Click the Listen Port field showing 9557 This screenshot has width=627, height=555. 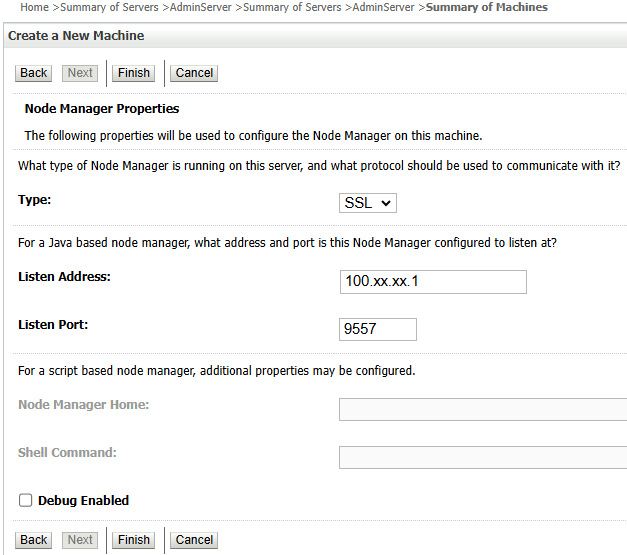pos(378,329)
